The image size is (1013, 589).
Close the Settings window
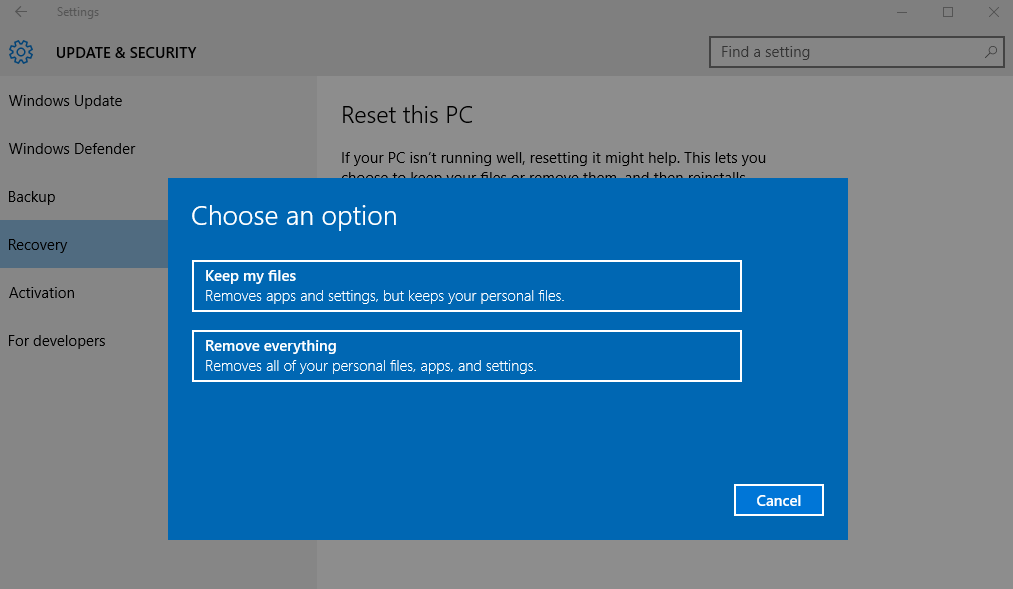(994, 12)
